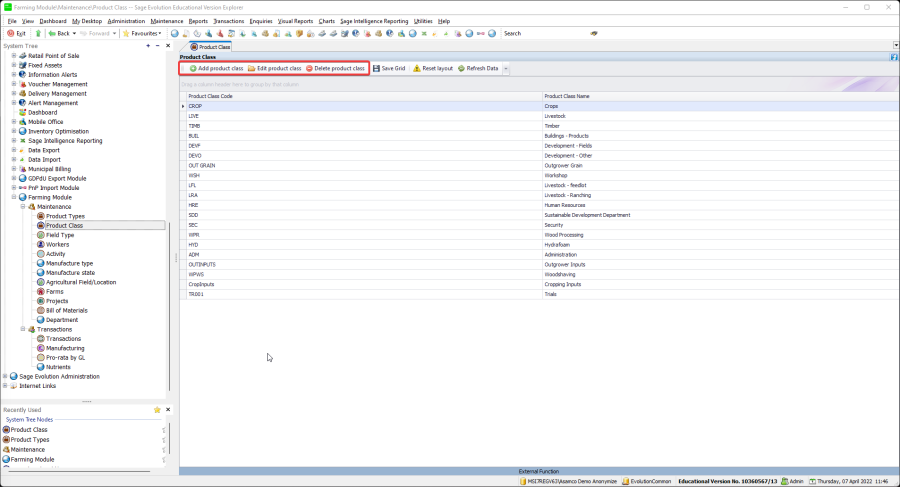Open the Favourites dropdown

click(x=145, y=33)
